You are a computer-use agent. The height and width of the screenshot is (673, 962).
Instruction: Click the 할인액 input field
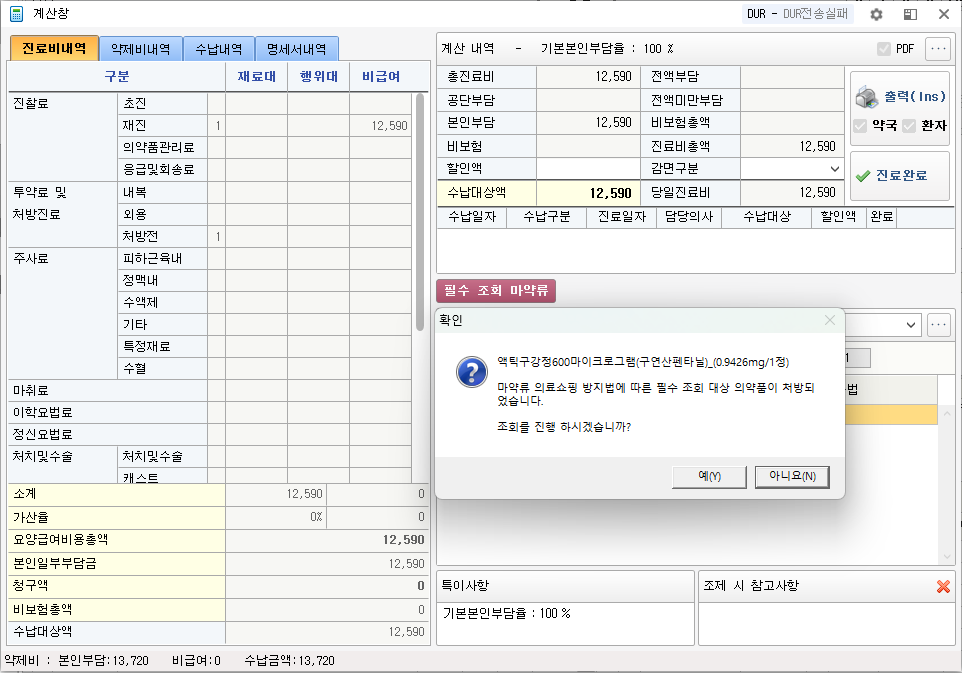point(586,169)
